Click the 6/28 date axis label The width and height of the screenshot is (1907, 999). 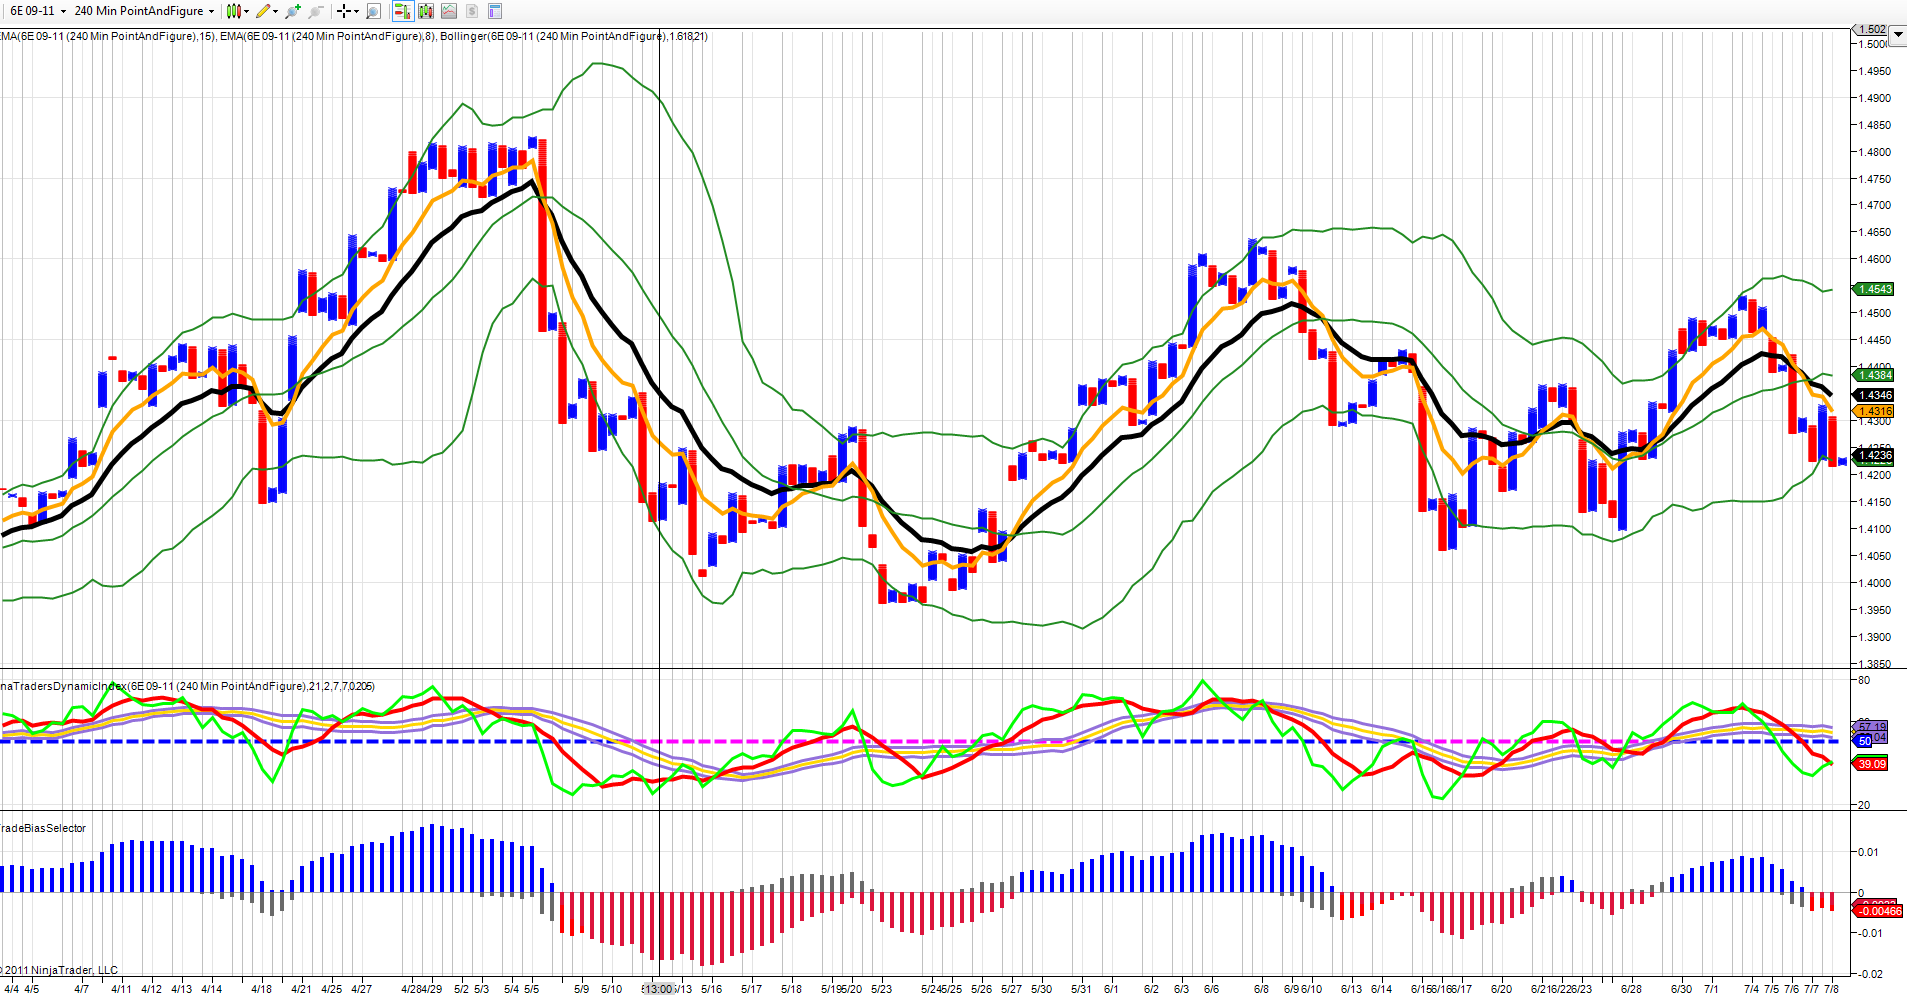click(x=1631, y=989)
